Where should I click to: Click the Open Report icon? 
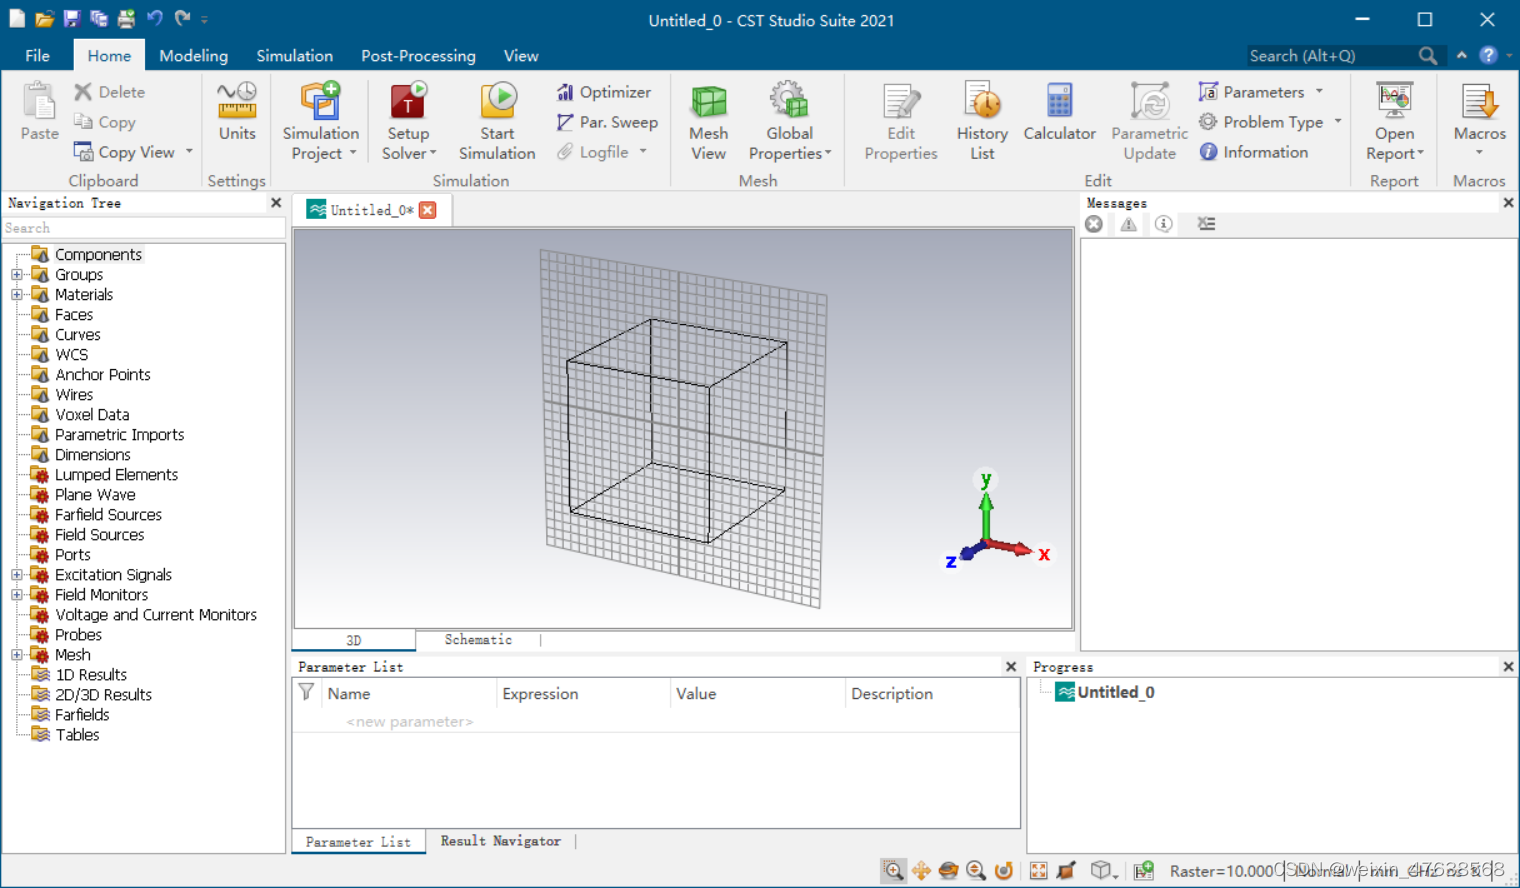tap(1394, 101)
